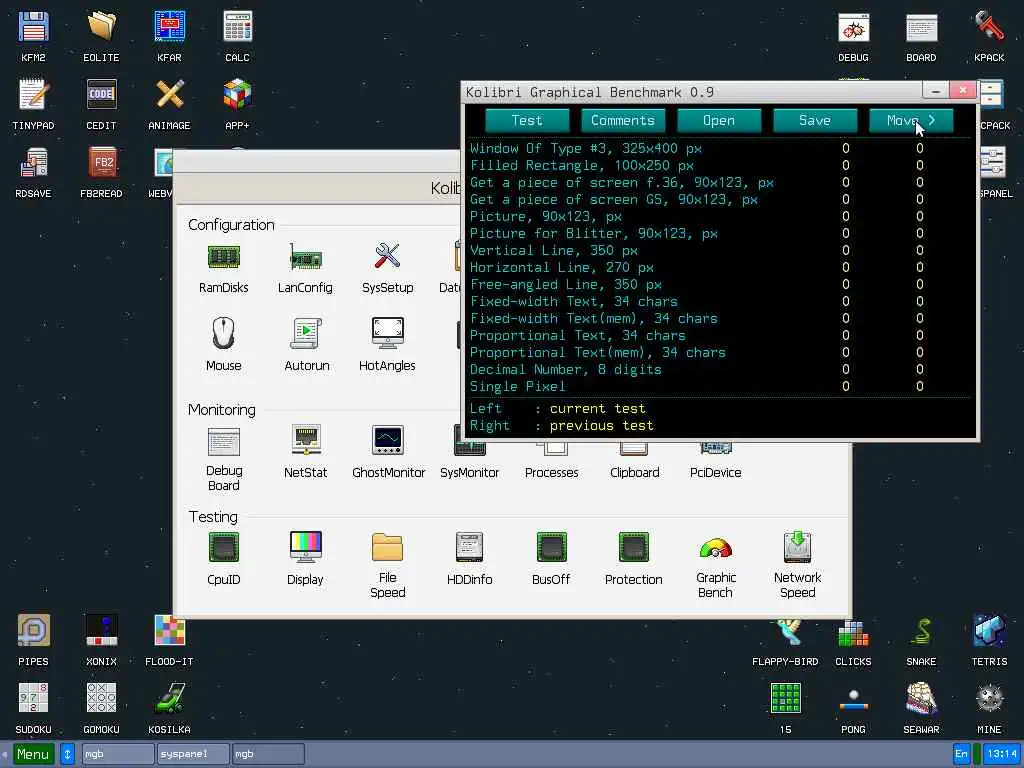1024x768 pixels.
Task: Click the Move button in benchmark
Action: [911, 120]
